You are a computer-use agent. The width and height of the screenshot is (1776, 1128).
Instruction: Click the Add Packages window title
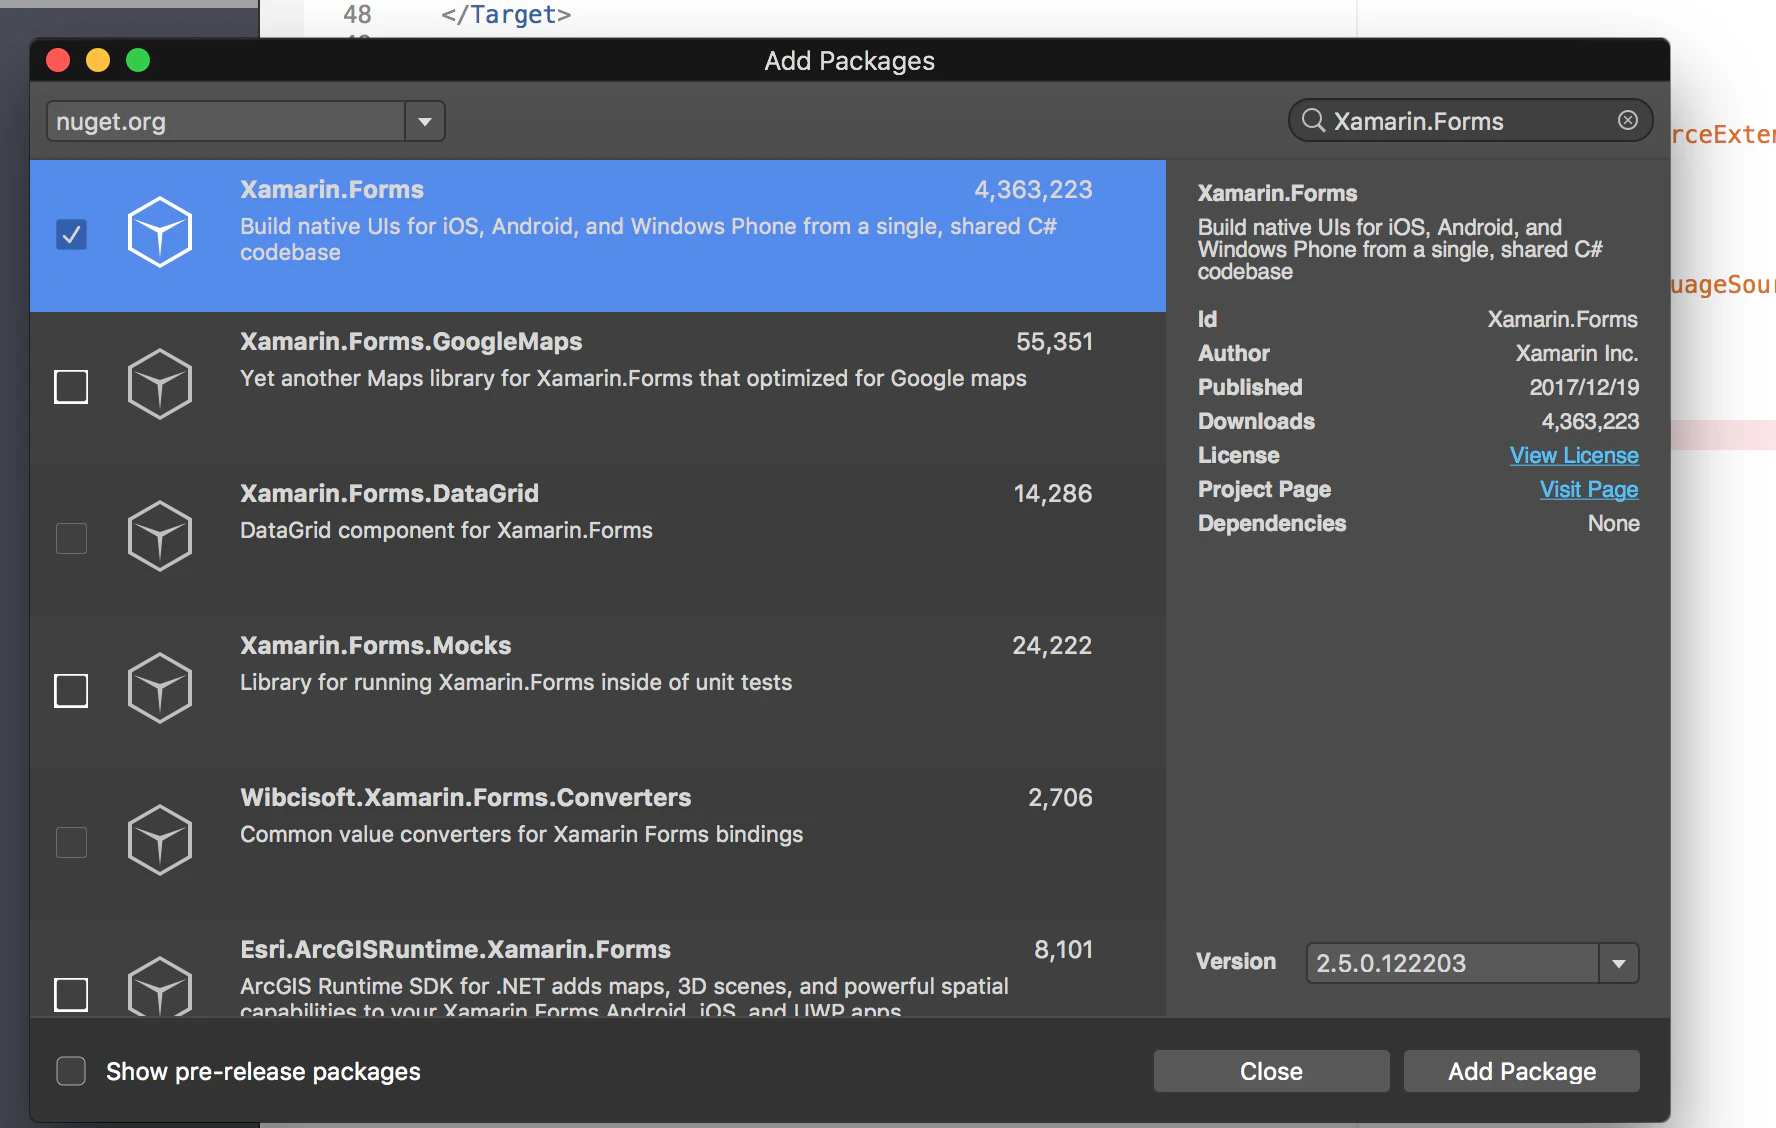tap(850, 61)
